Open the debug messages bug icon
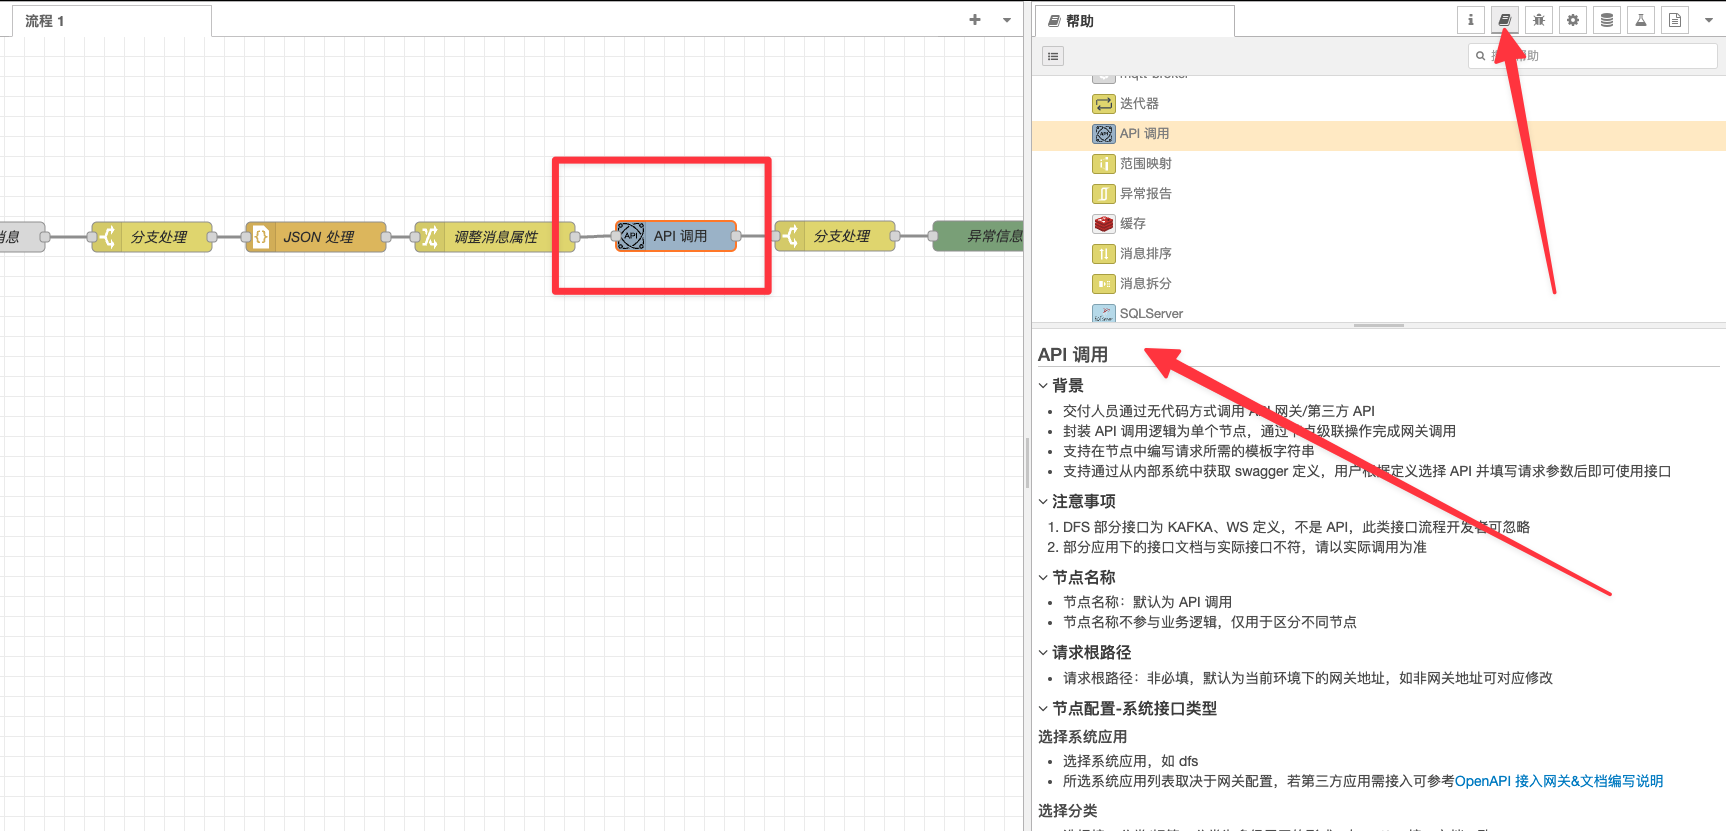The width and height of the screenshot is (1726, 831). pos(1539,20)
